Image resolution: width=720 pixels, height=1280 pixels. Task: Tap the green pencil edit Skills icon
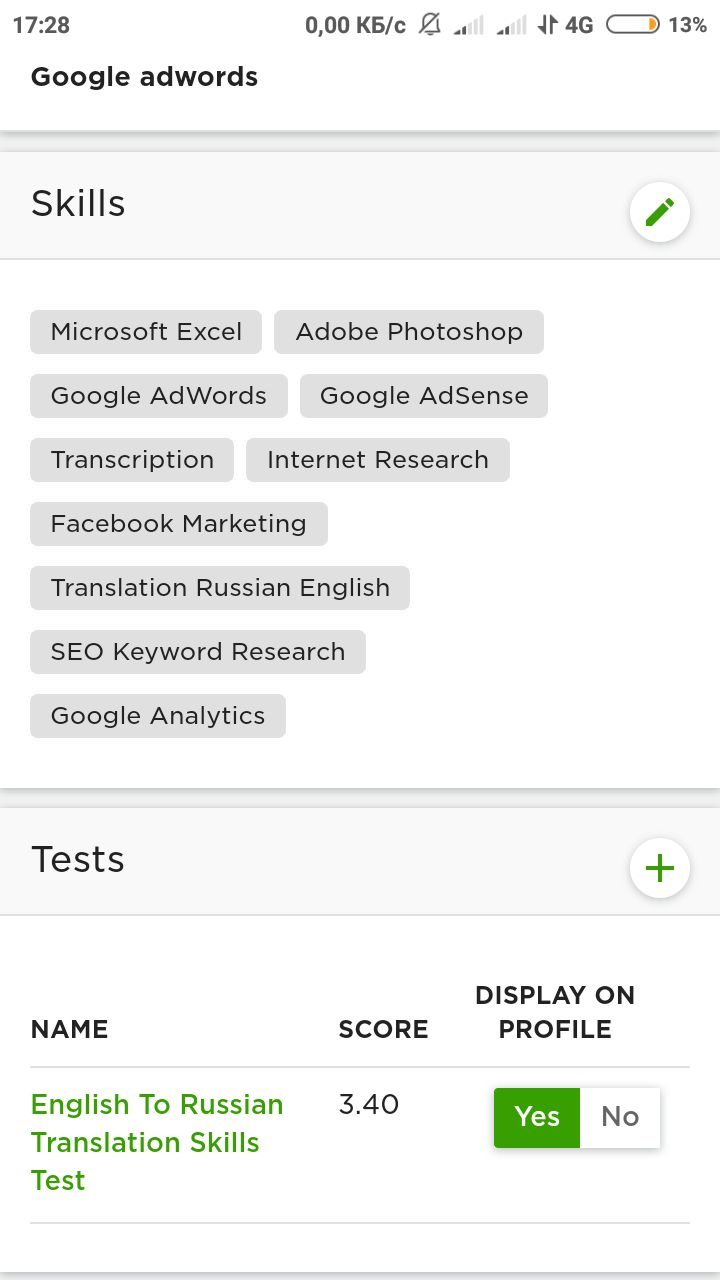(660, 212)
